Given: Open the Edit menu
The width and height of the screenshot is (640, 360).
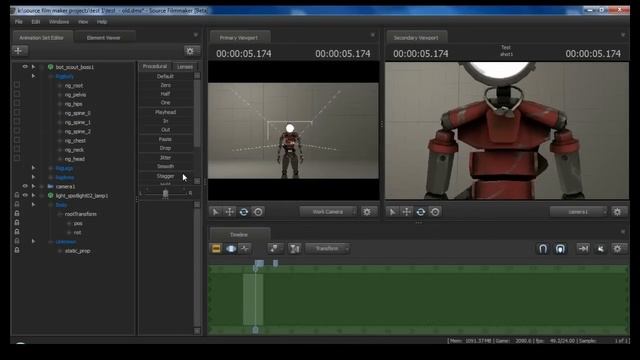Looking at the screenshot, I should click(x=36, y=22).
